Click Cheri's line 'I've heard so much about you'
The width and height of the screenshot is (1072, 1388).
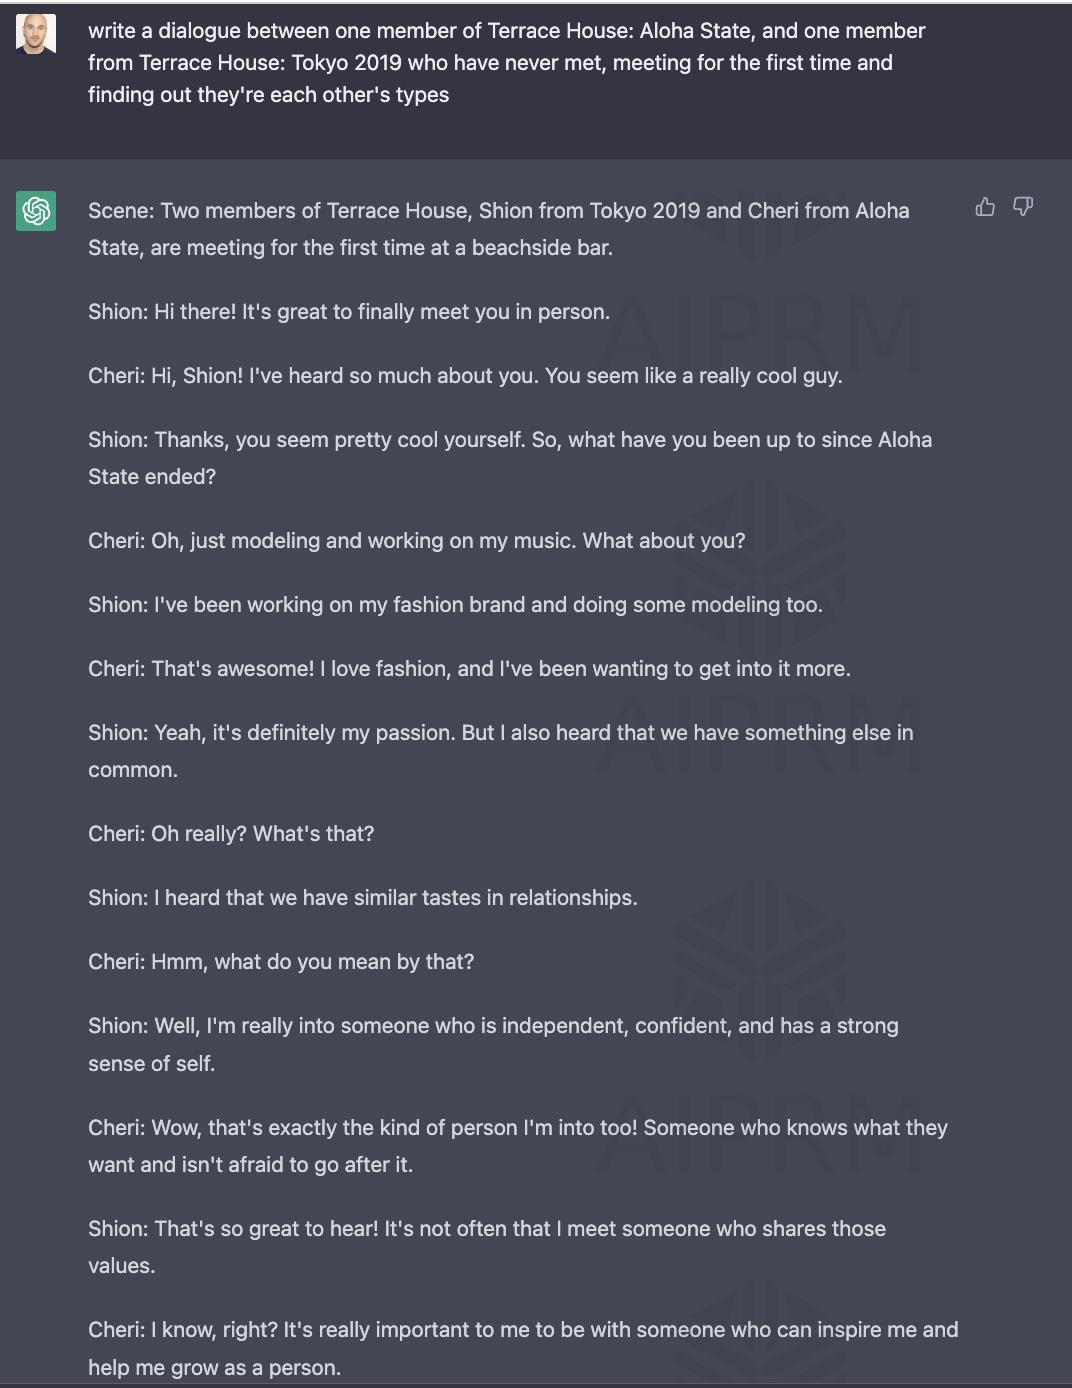pyautogui.click(x=465, y=376)
